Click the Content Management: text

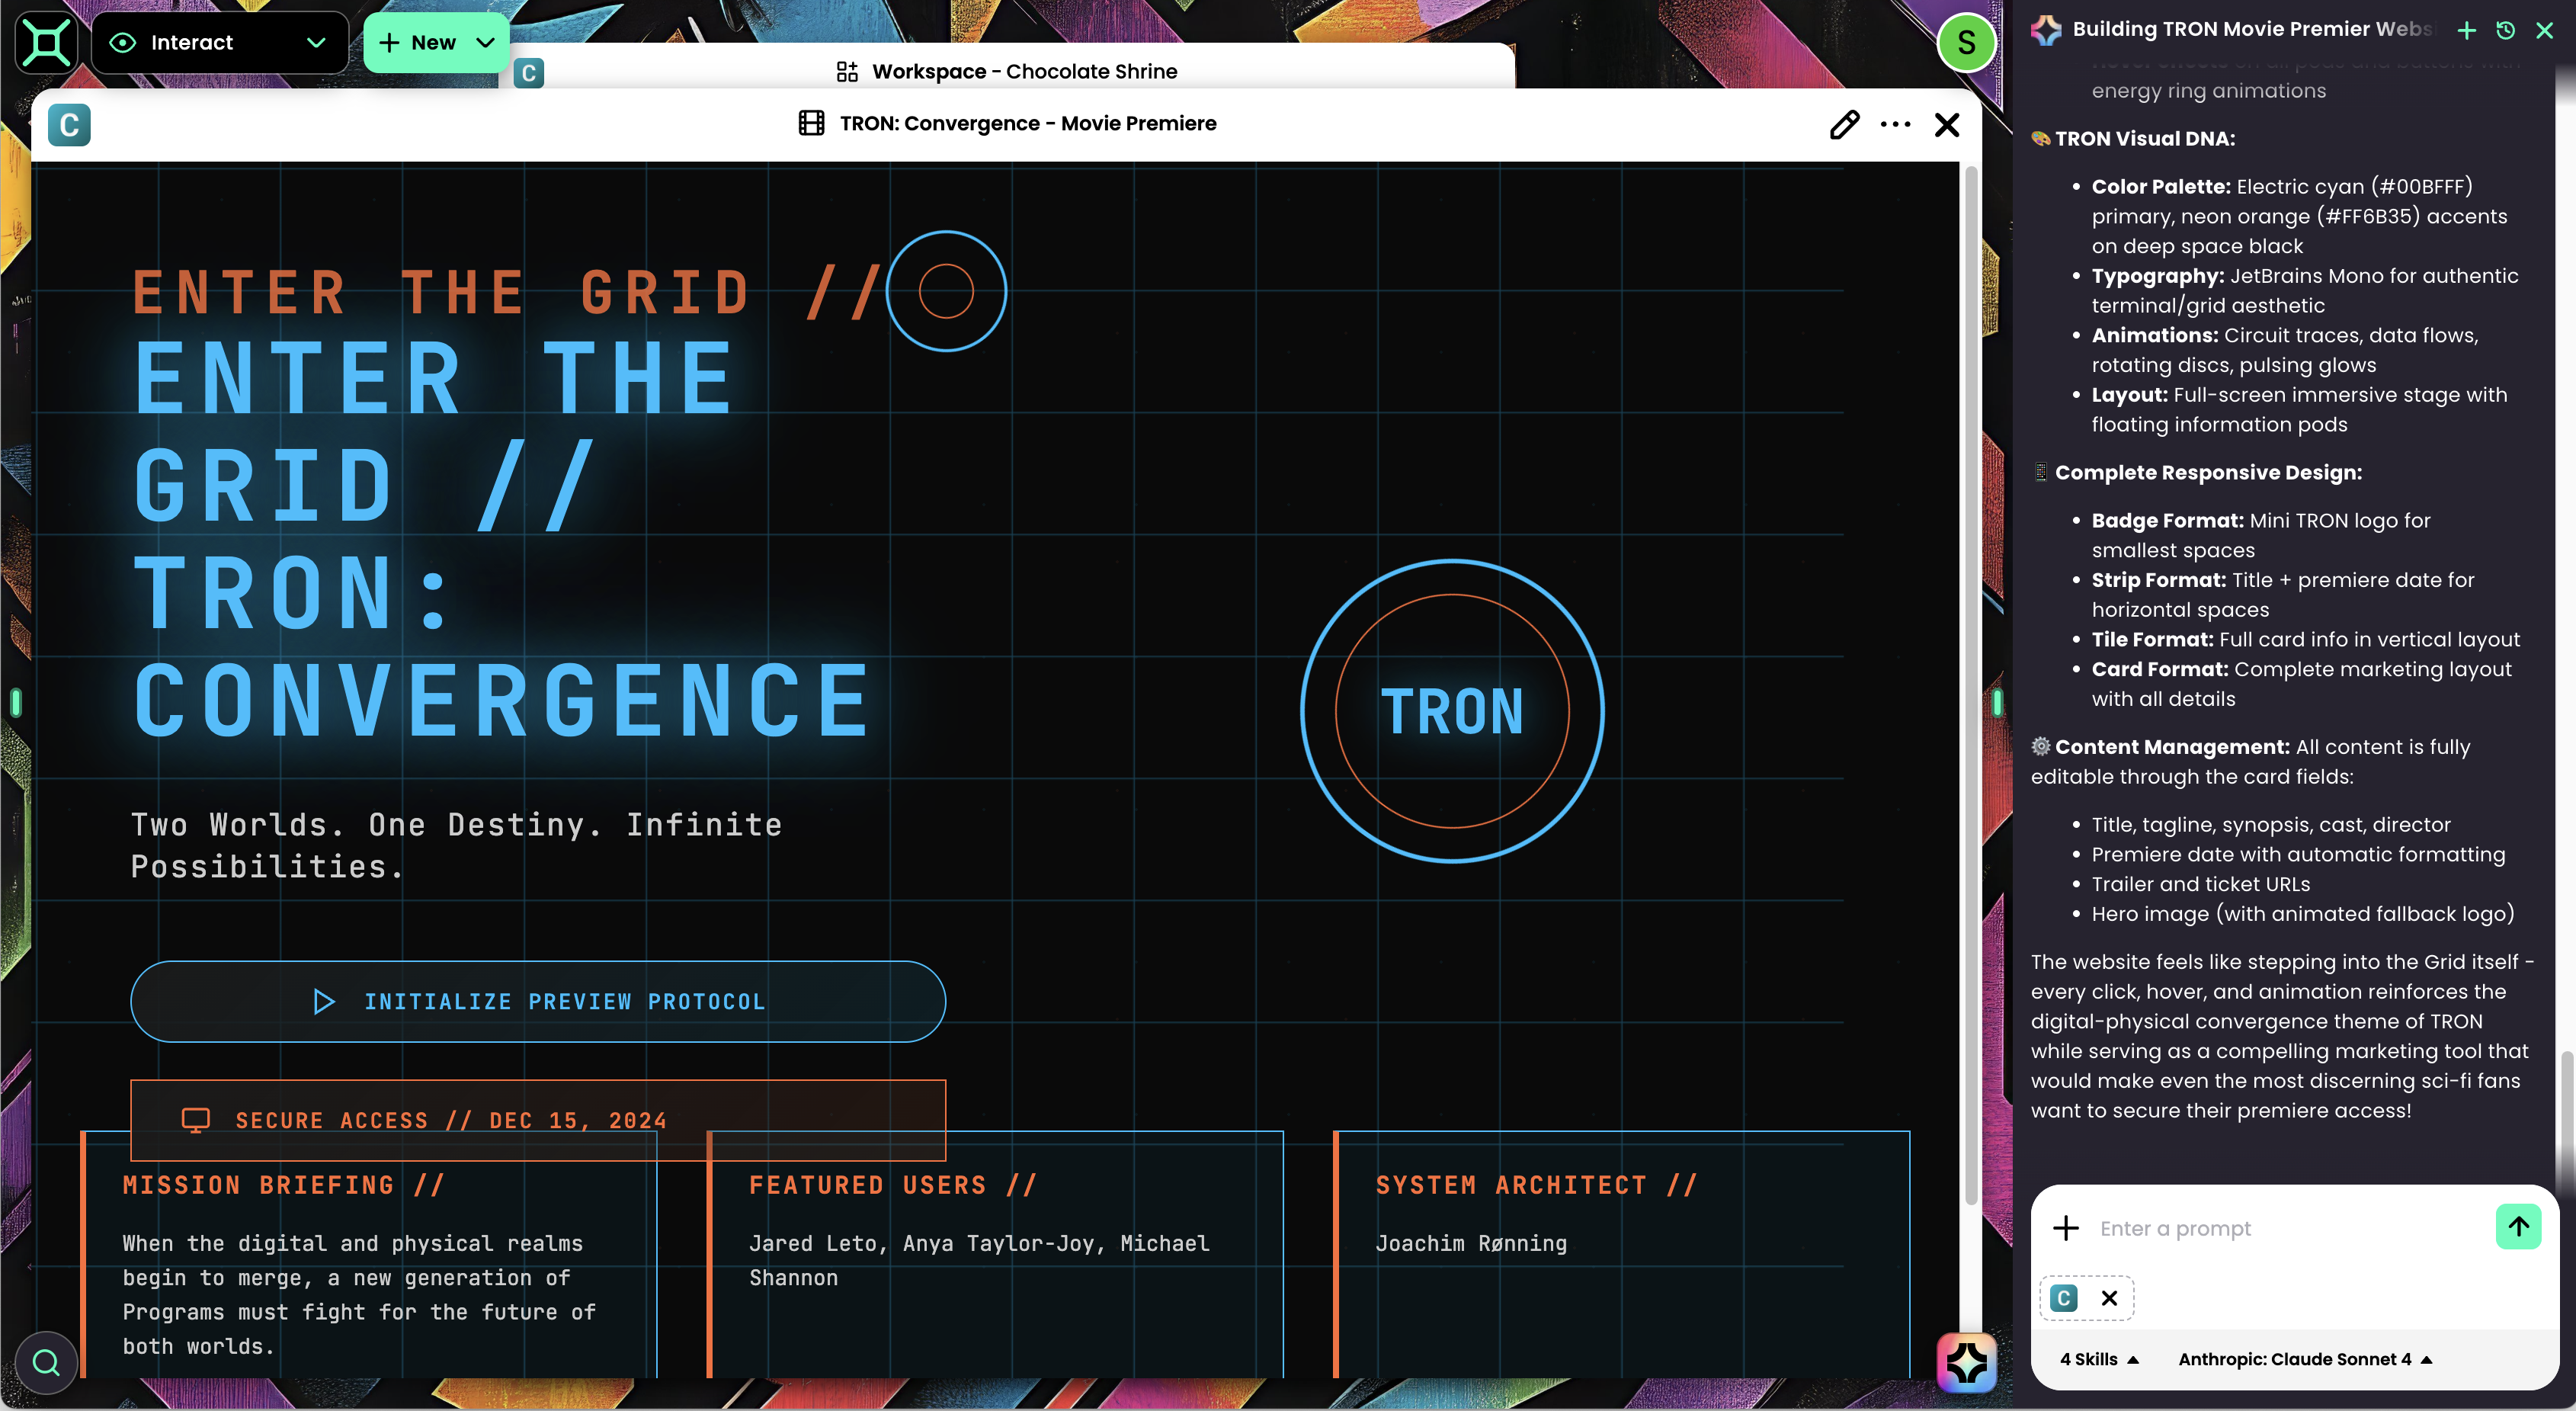coord(2172,747)
